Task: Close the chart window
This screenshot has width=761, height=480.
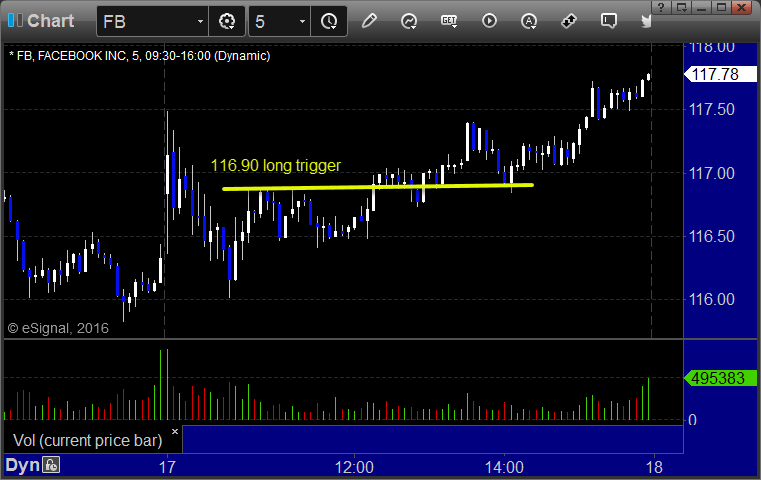Action: 742,7
